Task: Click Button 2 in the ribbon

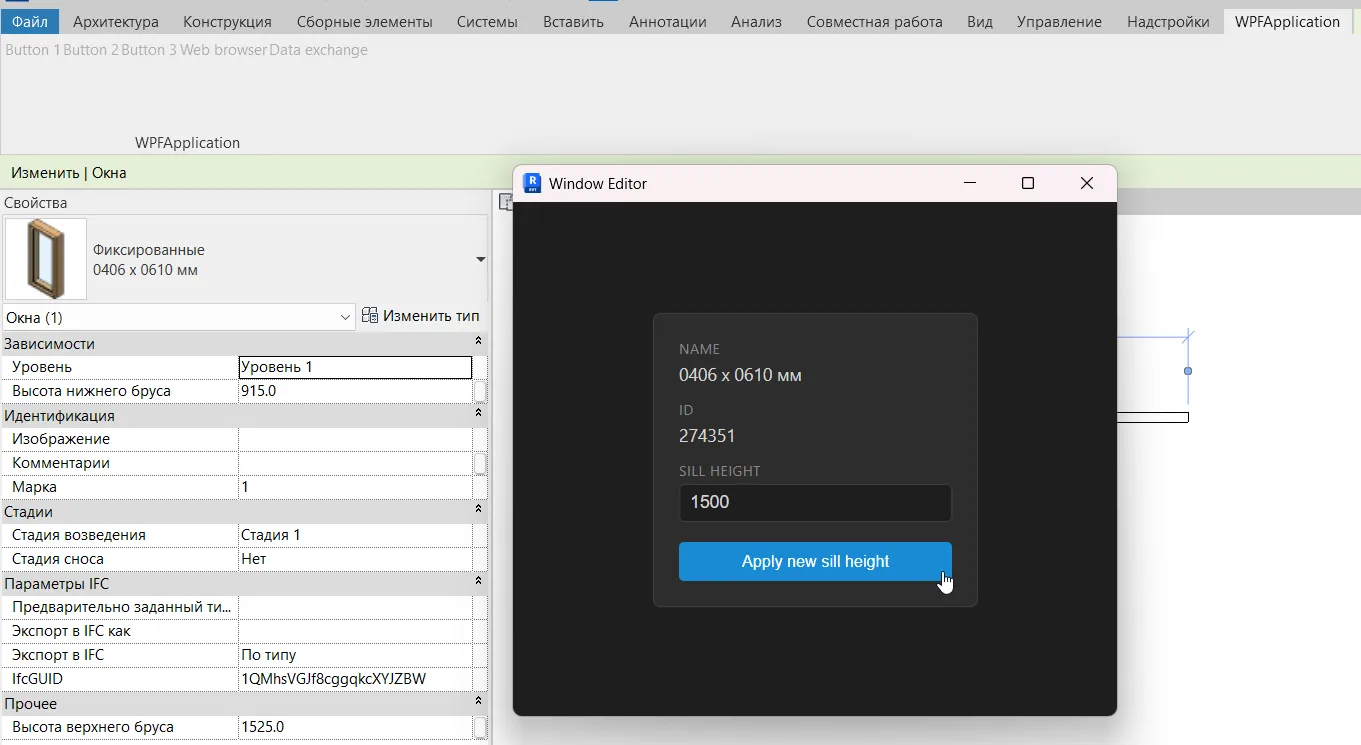Action: [x=91, y=50]
